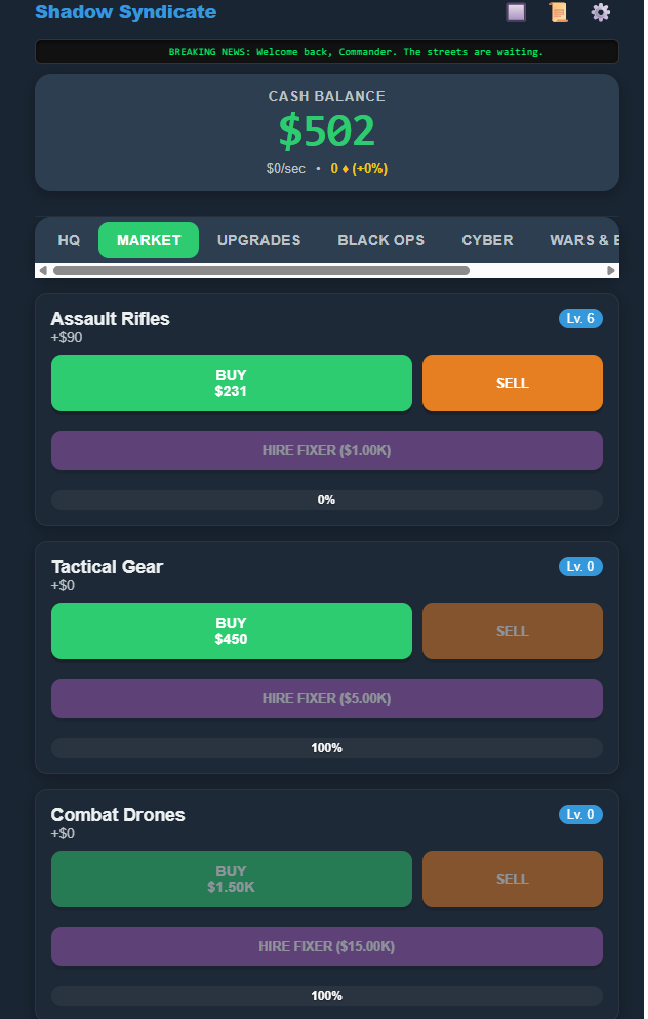Image resolution: width=648 pixels, height=1019 pixels.
Task: Click the tab bar's left scroll arrow
Action: coord(43,270)
